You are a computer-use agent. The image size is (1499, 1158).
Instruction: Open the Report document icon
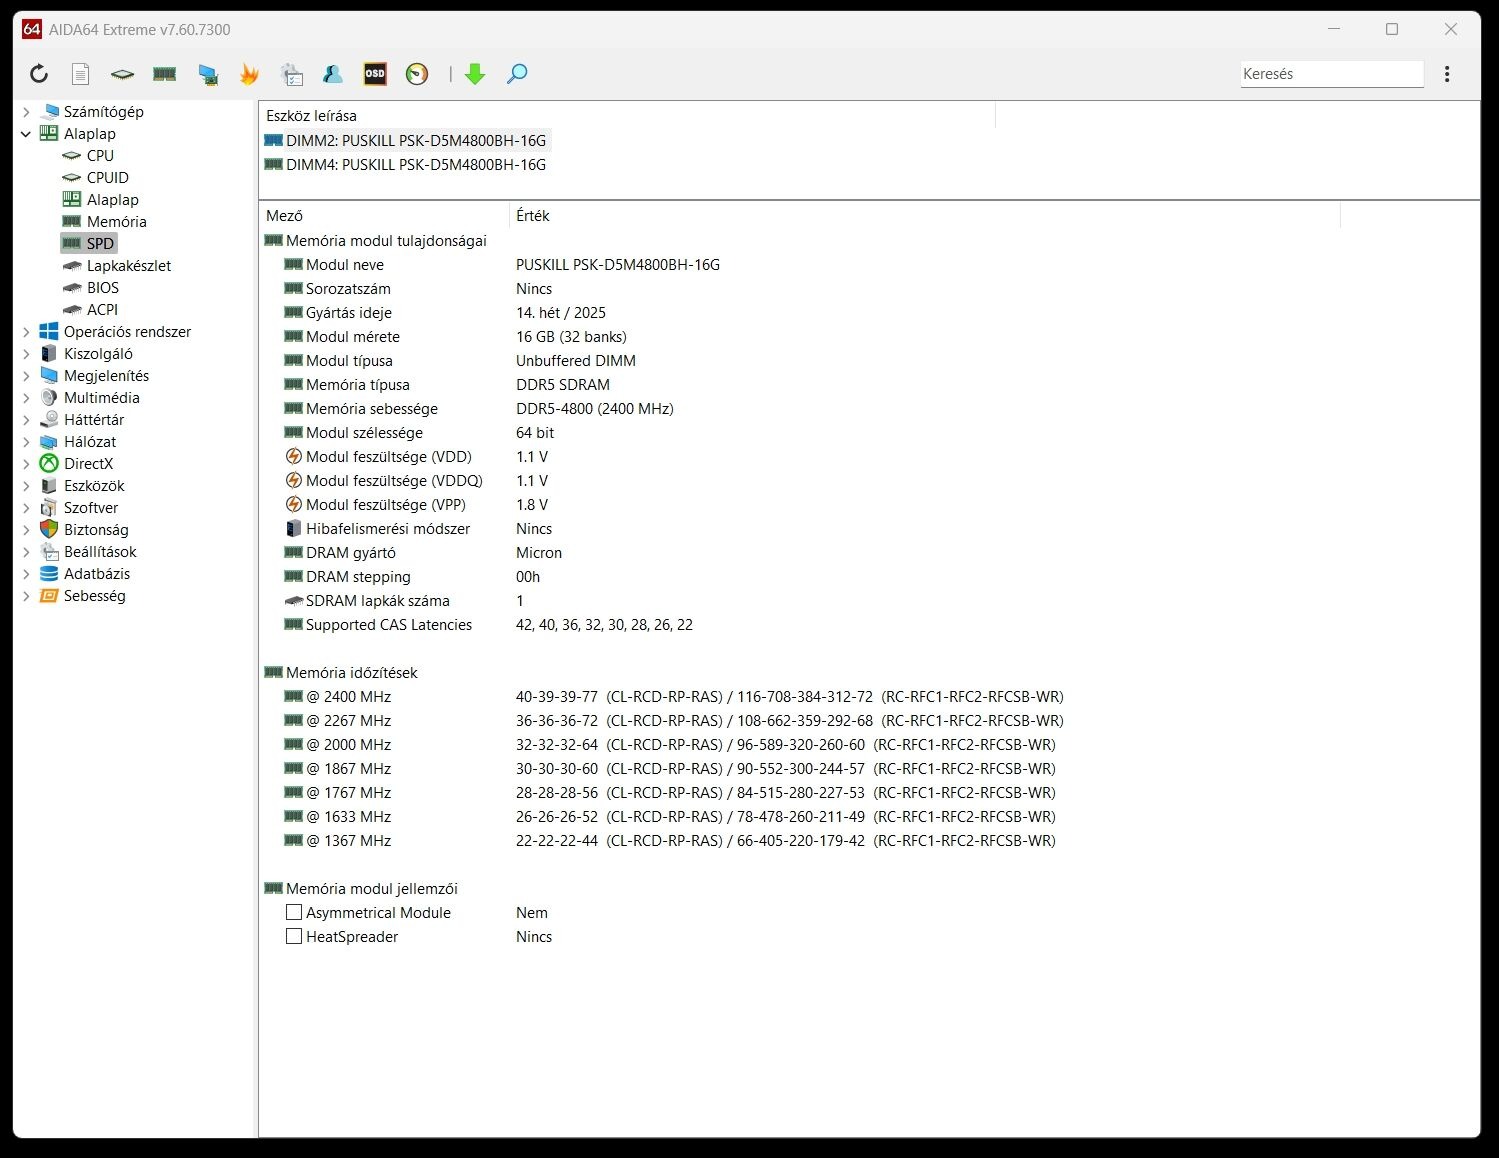pyautogui.click(x=81, y=73)
